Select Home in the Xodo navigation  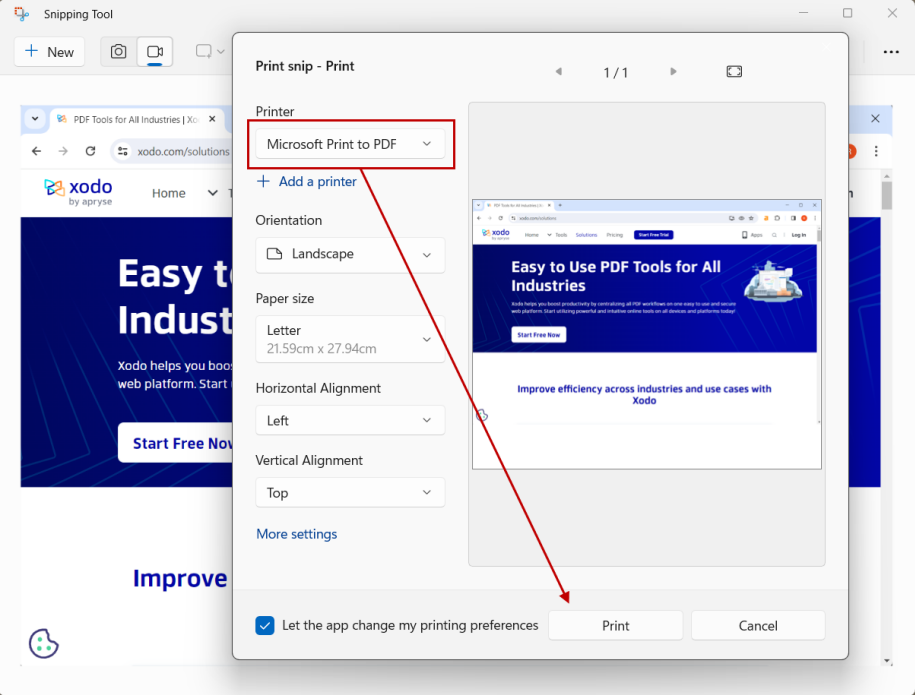(x=168, y=192)
